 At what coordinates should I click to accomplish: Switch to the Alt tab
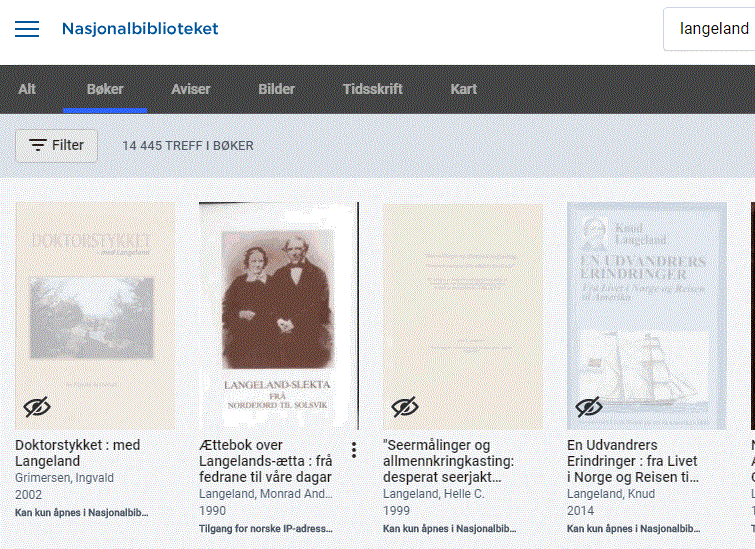click(27, 89)
